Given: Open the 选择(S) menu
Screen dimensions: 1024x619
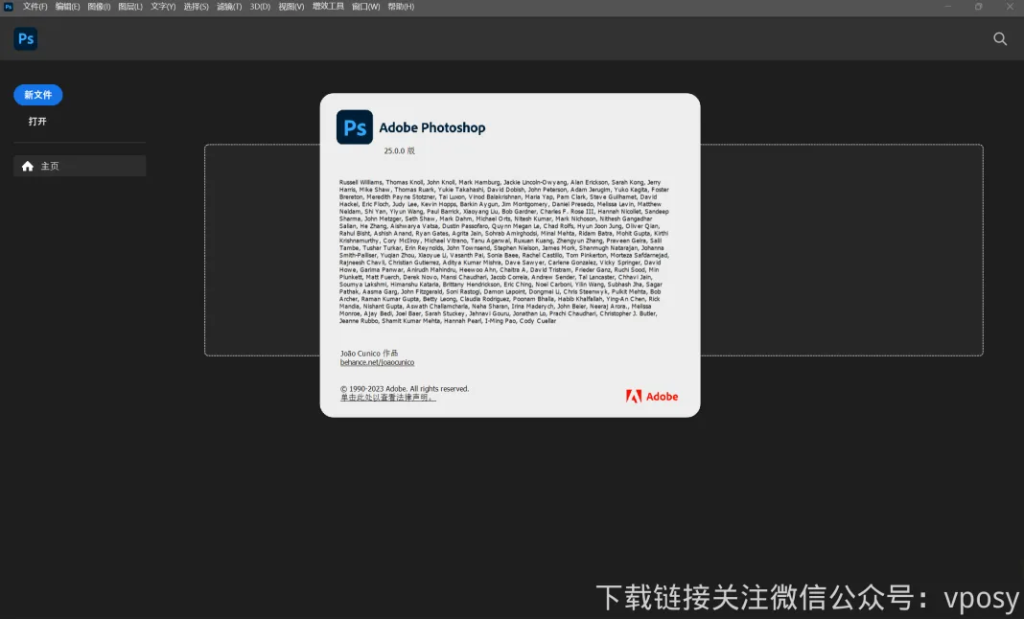Looking at the screenshot, I should [196, 7].
